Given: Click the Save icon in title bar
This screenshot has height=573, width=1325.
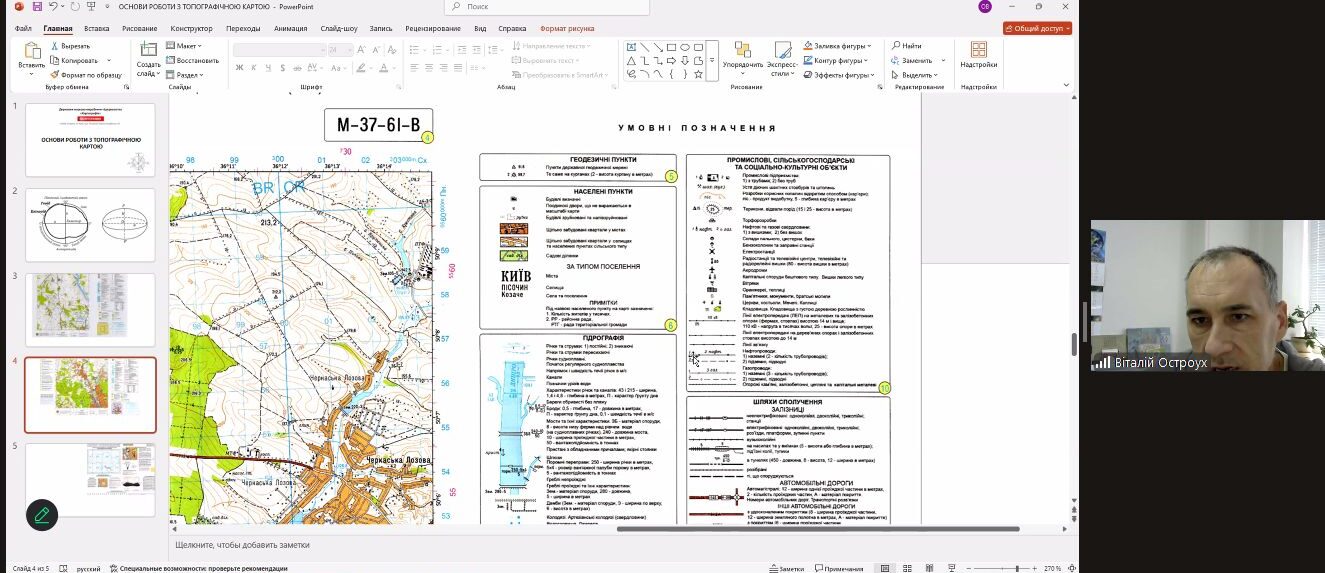Looking at the screenshot, I should (39, 7).
